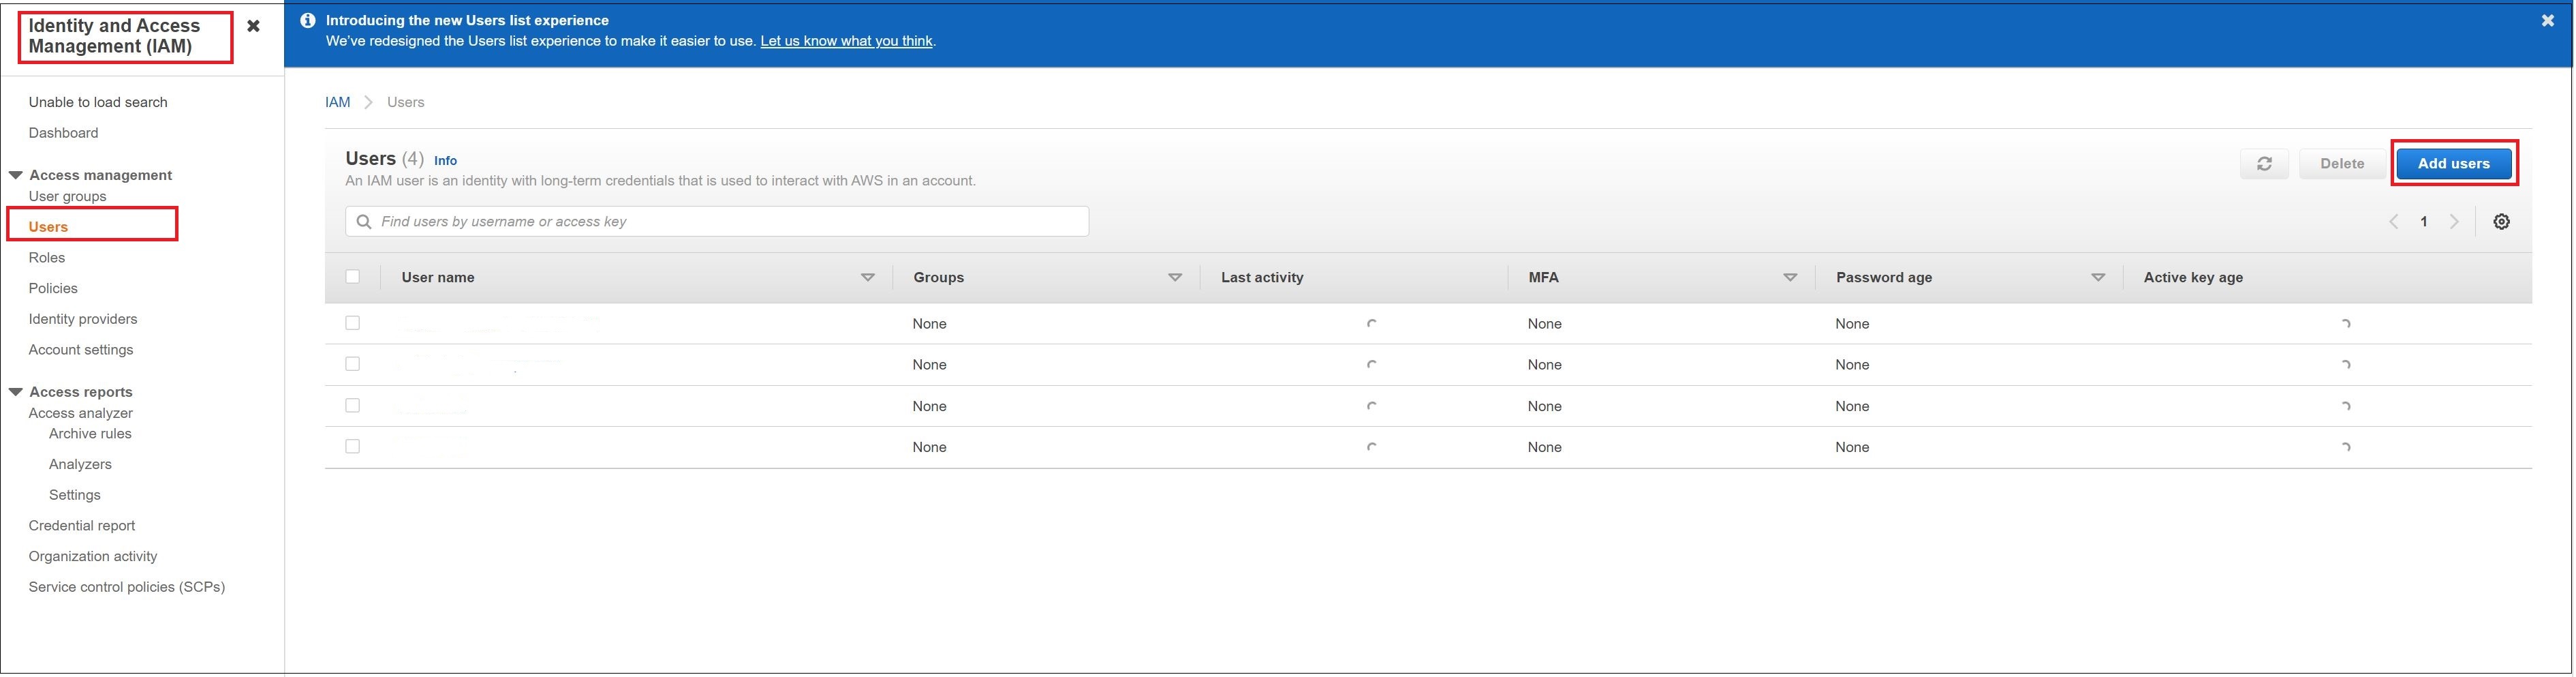
Task: Open the table preferences gear
Action: click(2501, 221)
